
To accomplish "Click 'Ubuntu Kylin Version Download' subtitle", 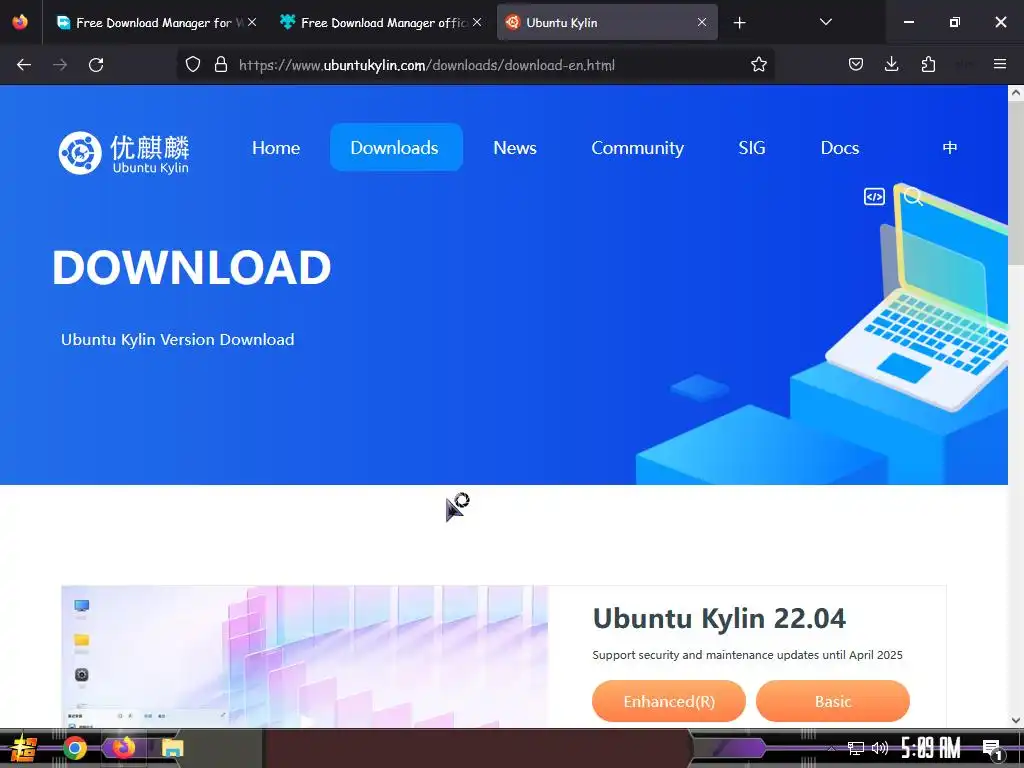I will (178, 340).
